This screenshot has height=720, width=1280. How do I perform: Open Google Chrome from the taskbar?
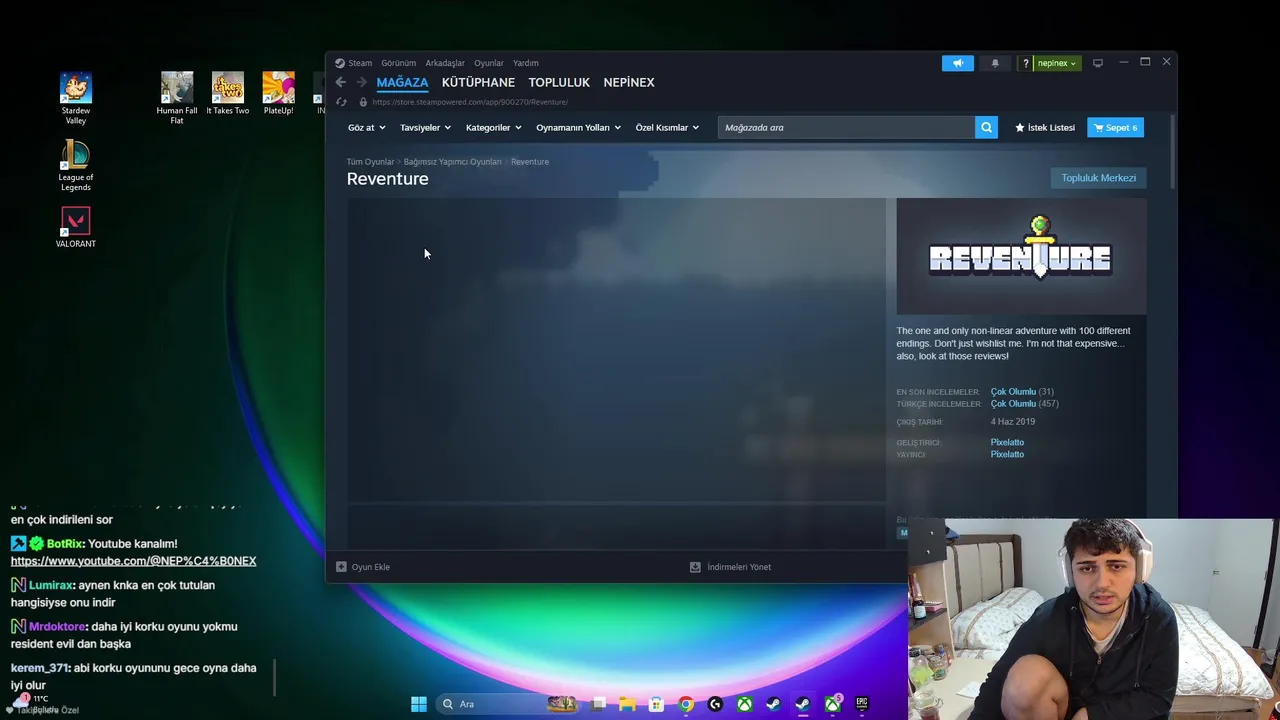click(686, 704)
